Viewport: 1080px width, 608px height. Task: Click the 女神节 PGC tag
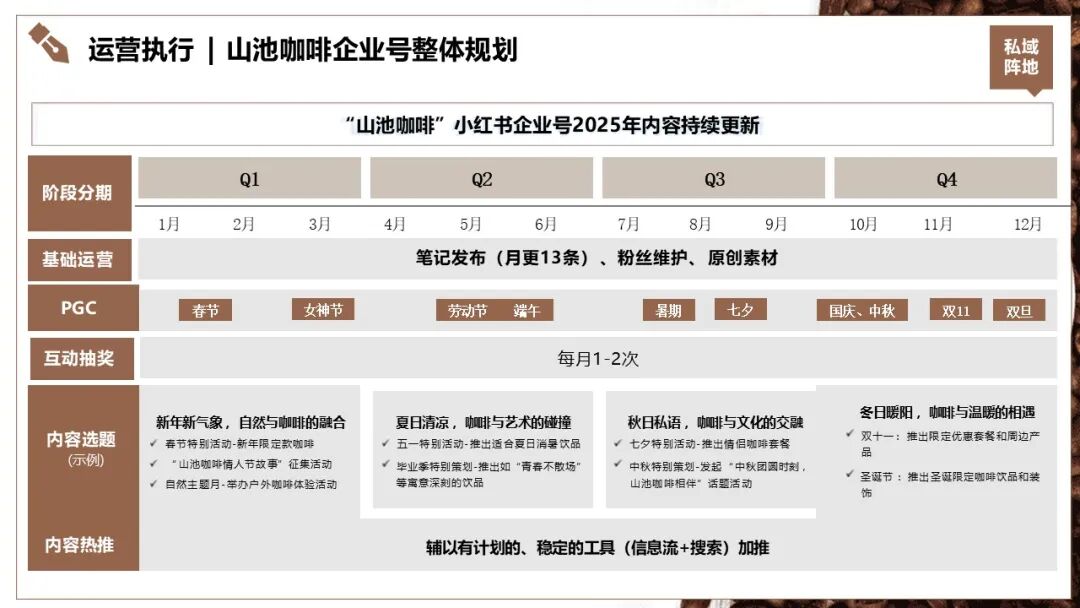click(x=323, y=310)
